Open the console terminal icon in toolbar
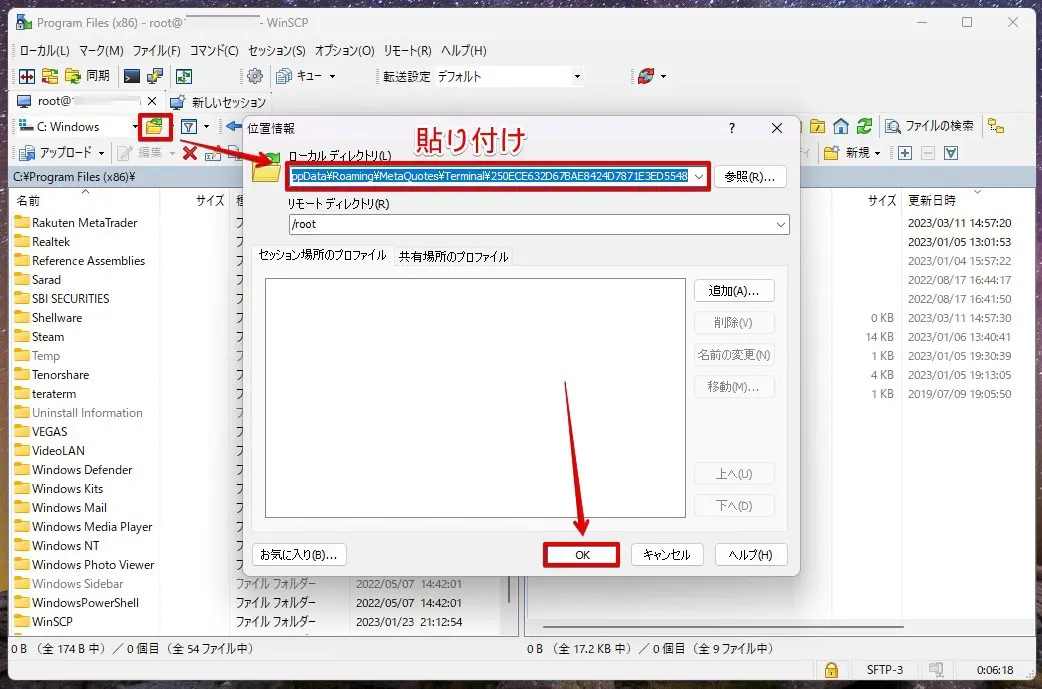This screenshot has width=1042, height=689. click(132, 76)
